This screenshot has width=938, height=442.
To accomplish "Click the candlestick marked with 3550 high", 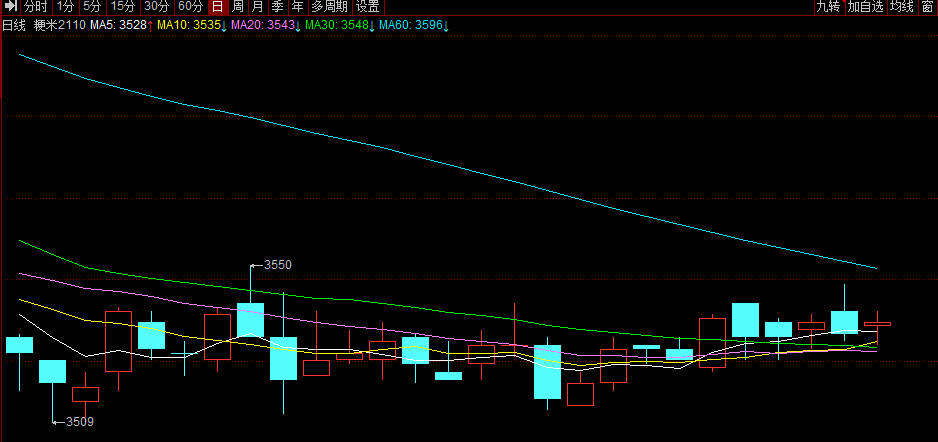I will click(x=251, y=320).
